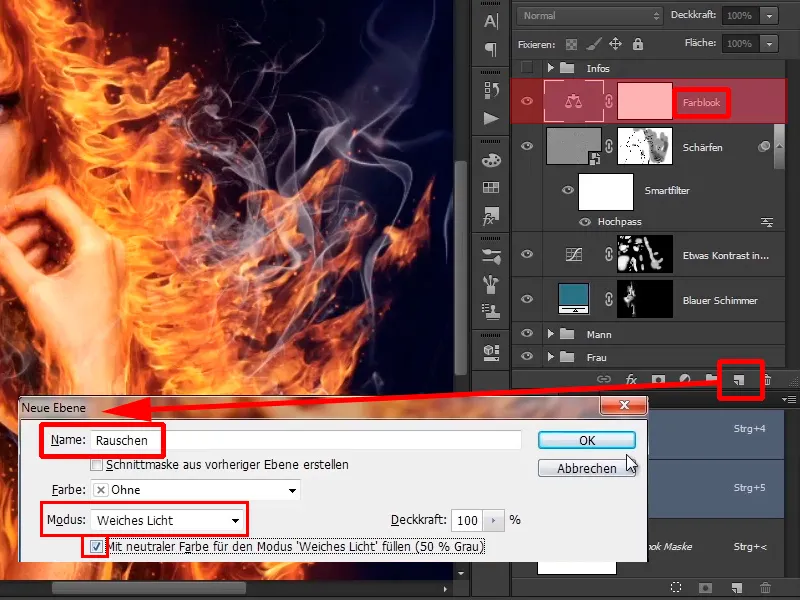Open the Farbe Ohne dropdown
The width and height of the screenshot is (800, 600).
coord(196,490)
